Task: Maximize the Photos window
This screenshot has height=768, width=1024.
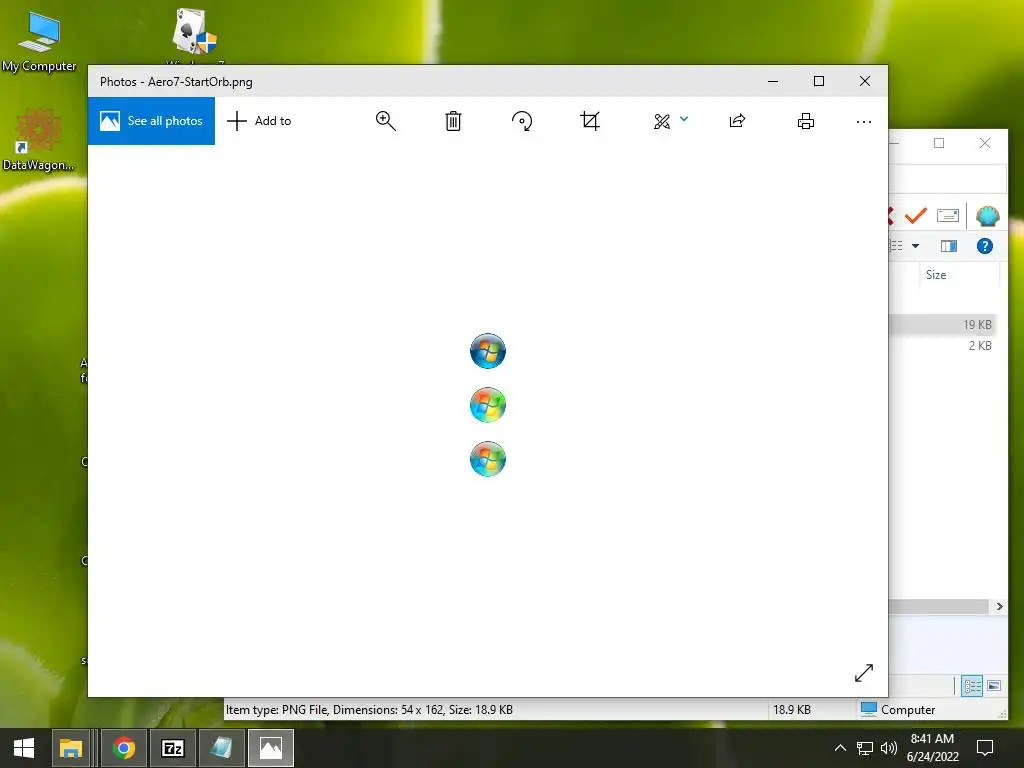Action: click(x=819, y=81)
